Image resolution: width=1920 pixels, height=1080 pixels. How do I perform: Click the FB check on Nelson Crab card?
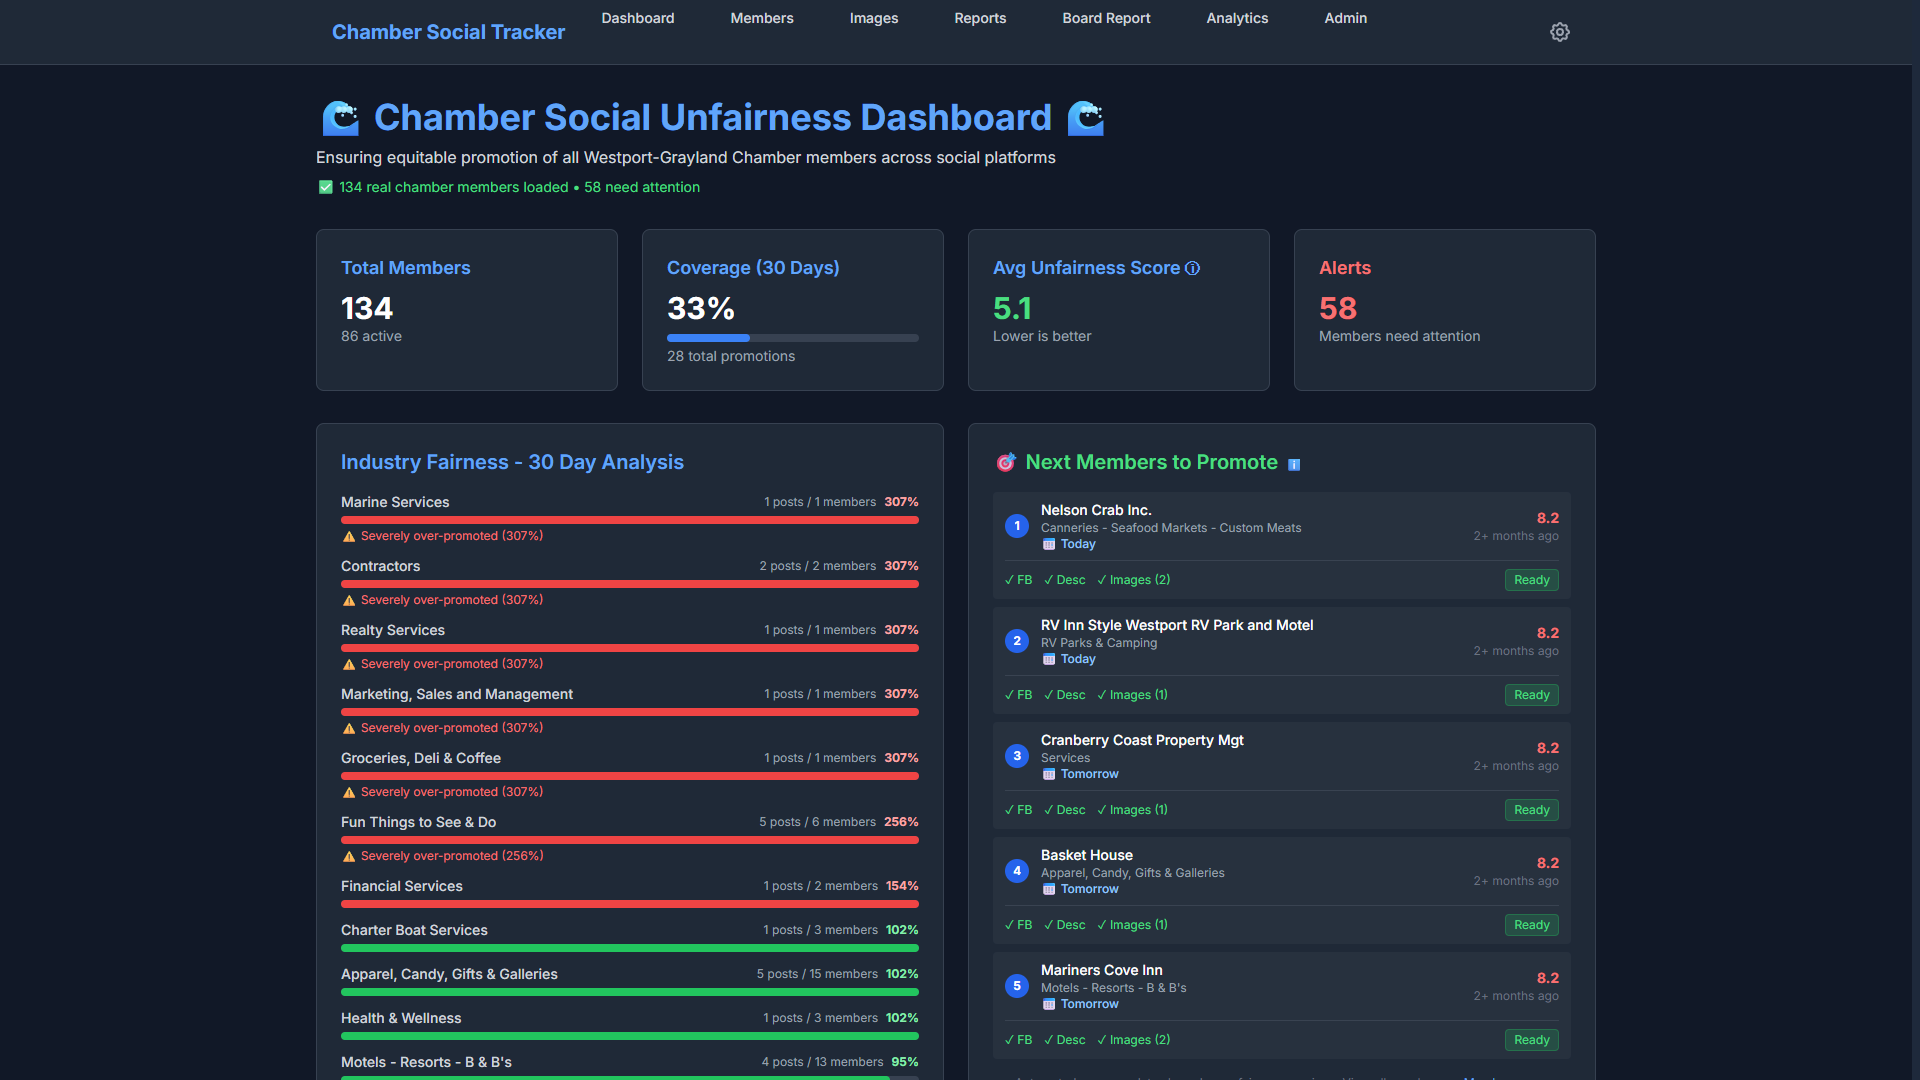click(x=1018, y=580)
